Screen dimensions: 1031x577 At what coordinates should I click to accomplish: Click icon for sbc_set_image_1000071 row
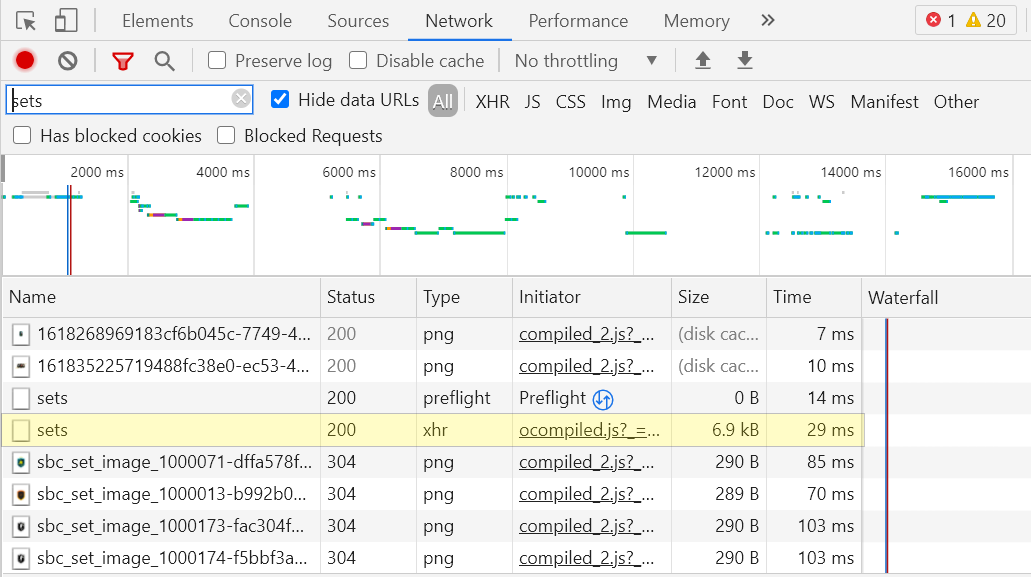(x=21, y=463)
